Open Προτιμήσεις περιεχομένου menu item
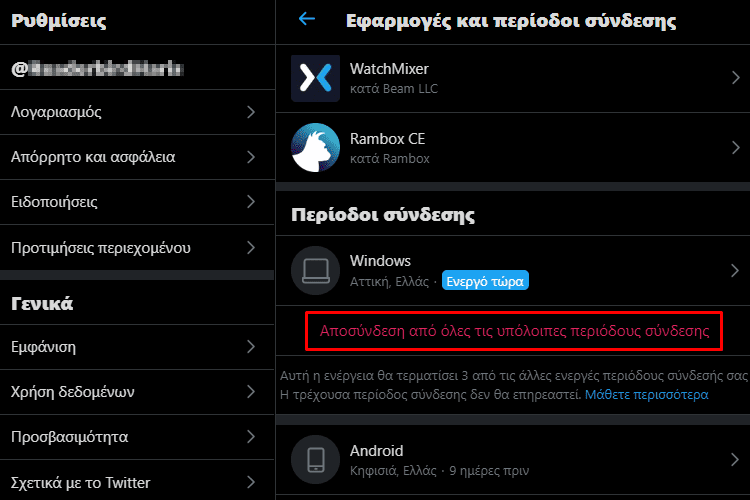 pyautogui.click(x=137, y=247)
